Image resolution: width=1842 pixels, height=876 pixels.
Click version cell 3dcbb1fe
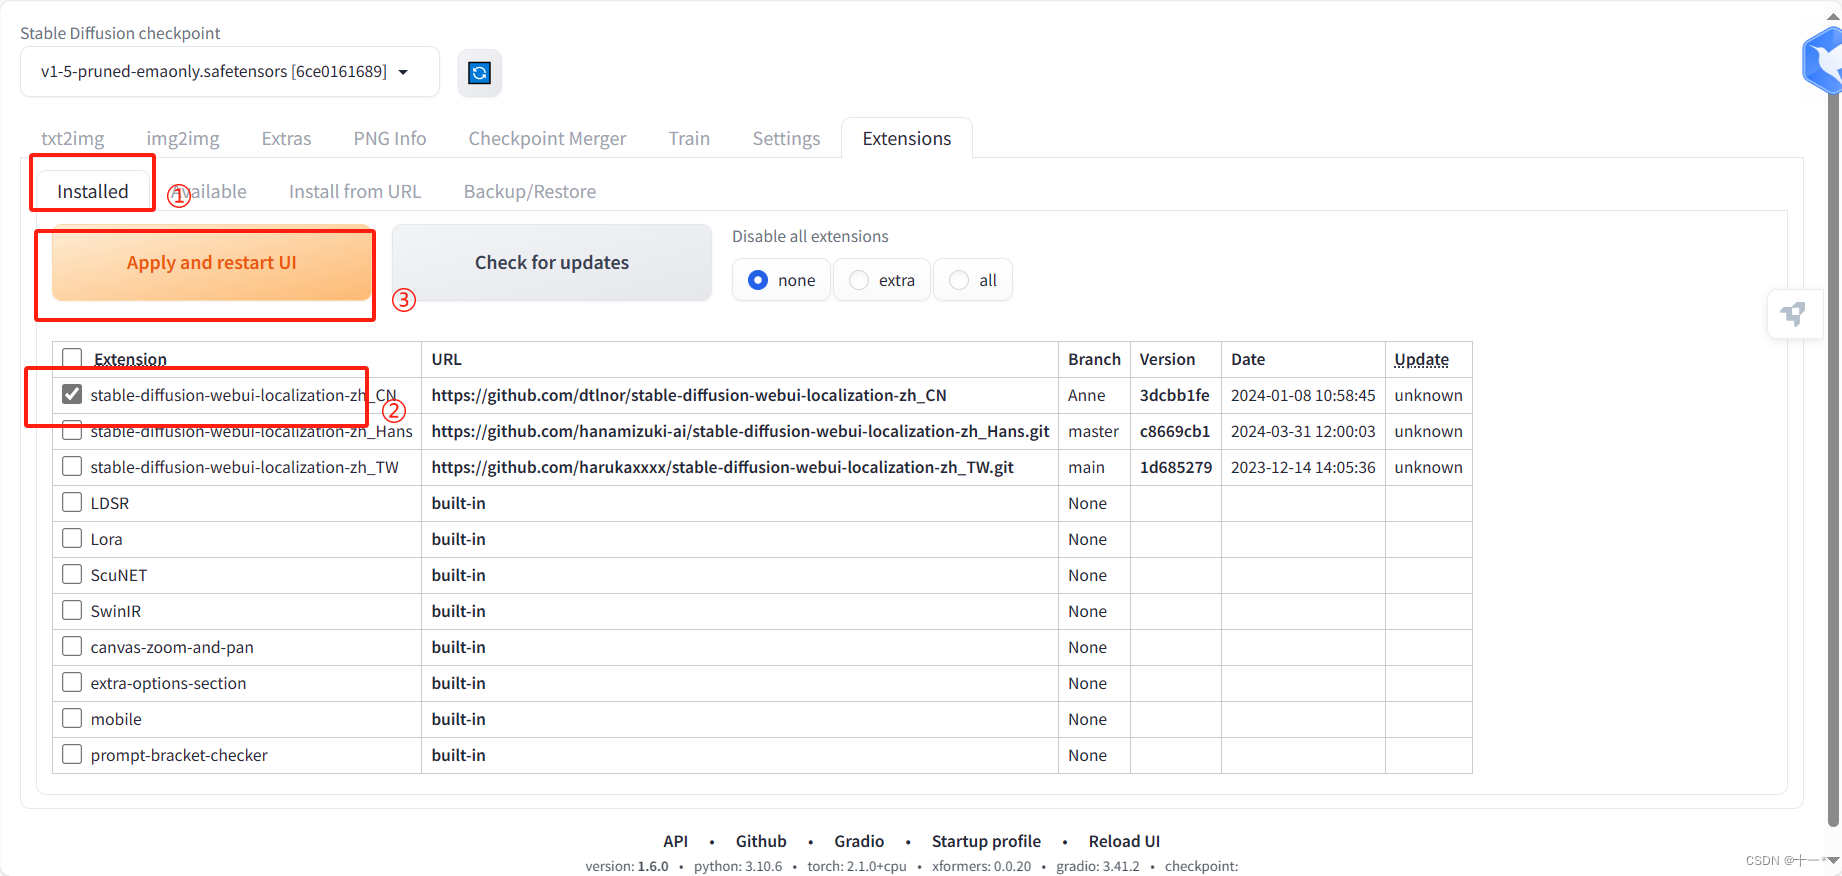click(1175, 395)
